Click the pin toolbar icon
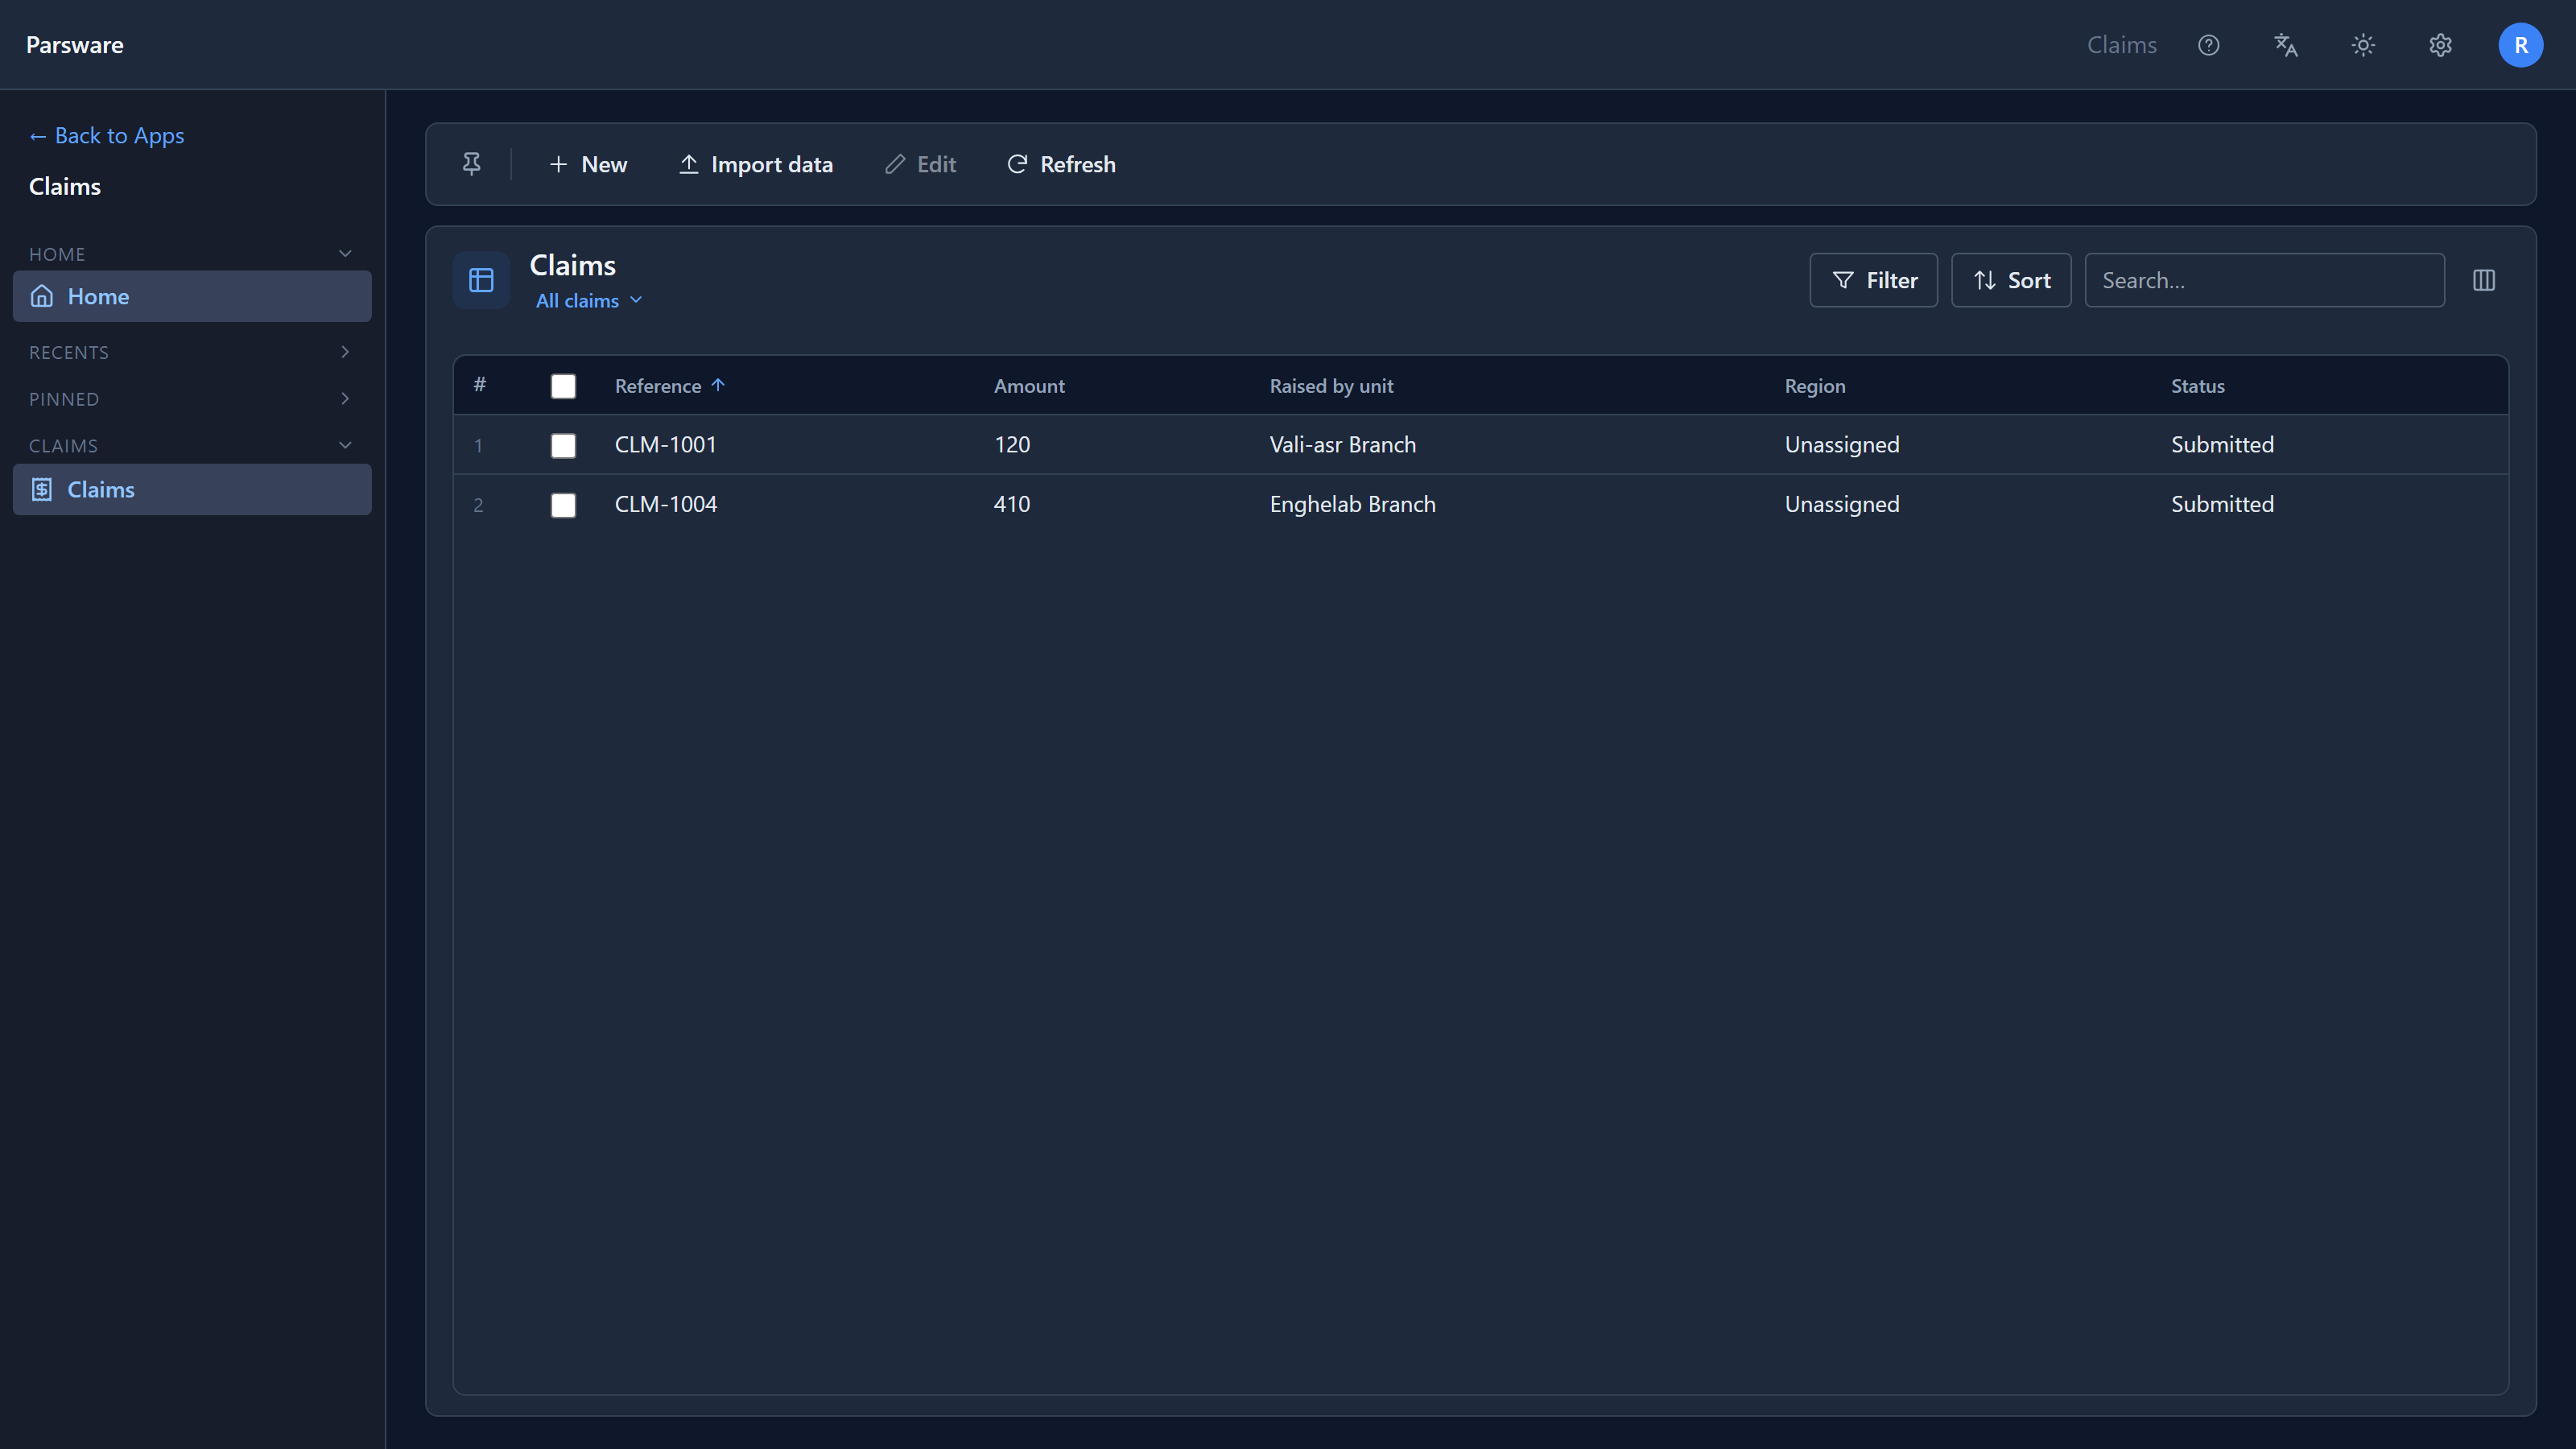 pos(471,164)
